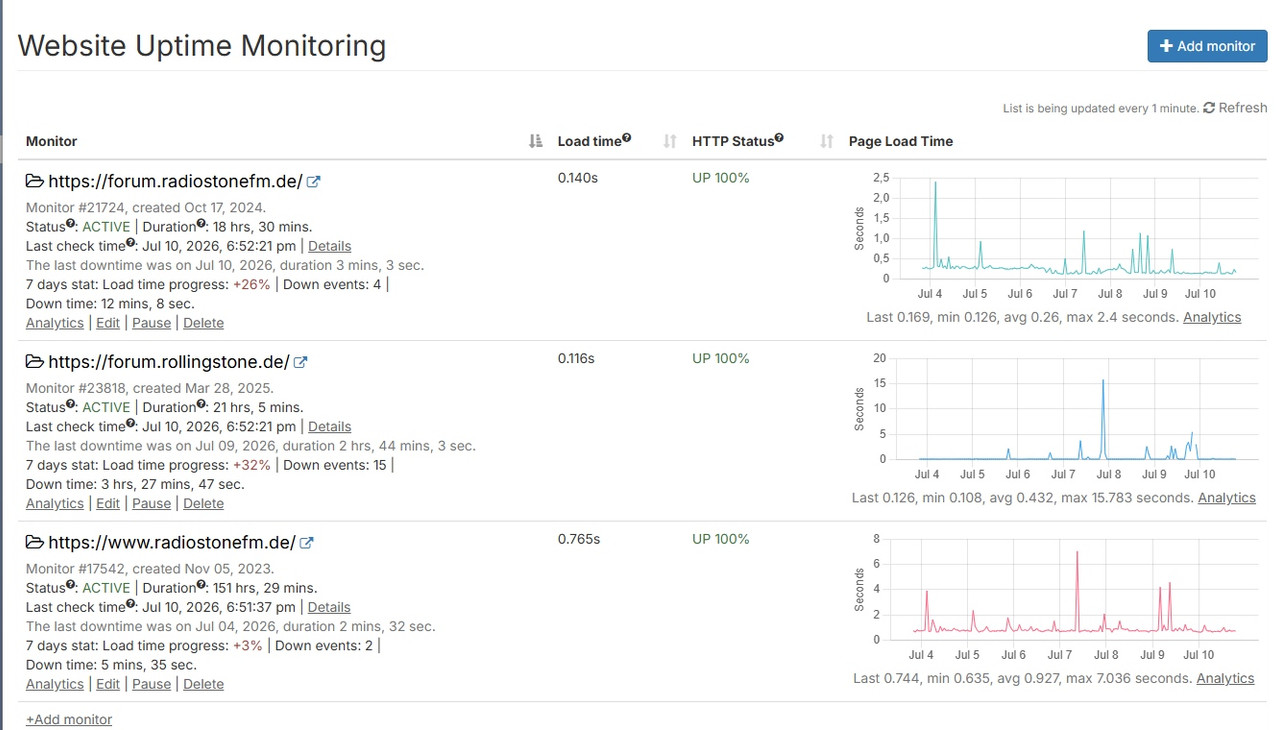Pause the www.radiostonefm.de monitor
The width and height of the screenshot is (1279, 730).
coord(151,684)
